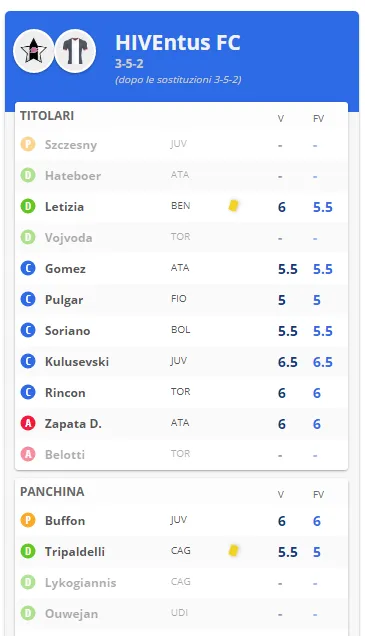The width and height of the screenshot is (365, 636).
Task: Click Tripaldelli's yellow card icon
Action: pos(233,551)
